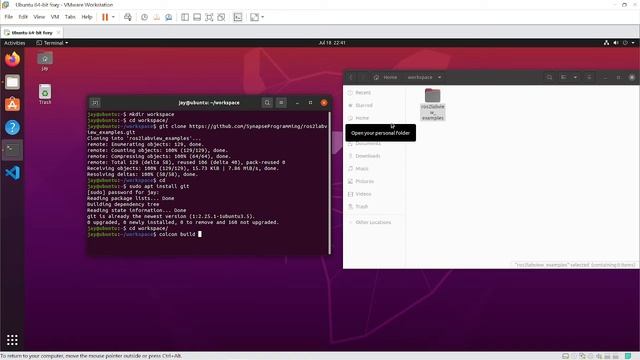Open the terminal hamburger menu
The height and width of the screenshot is (360, 640).
click(281, 103)
